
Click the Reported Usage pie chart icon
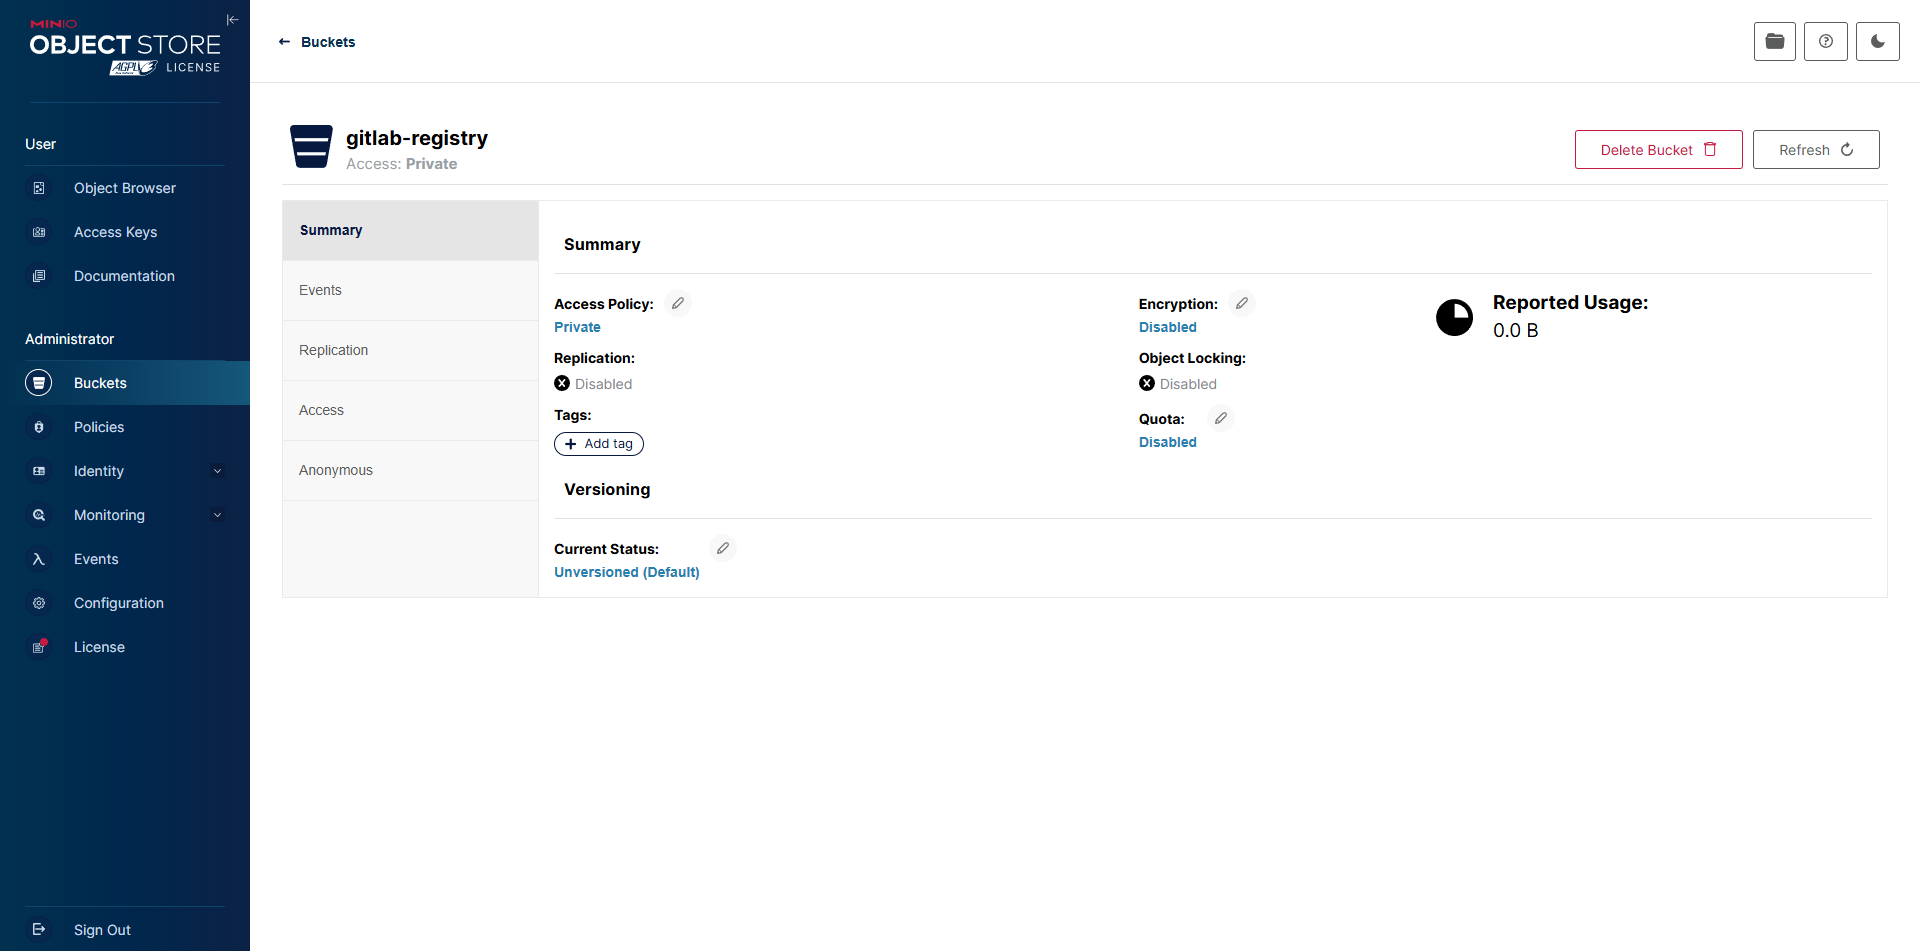click(x=1454, y=317)
